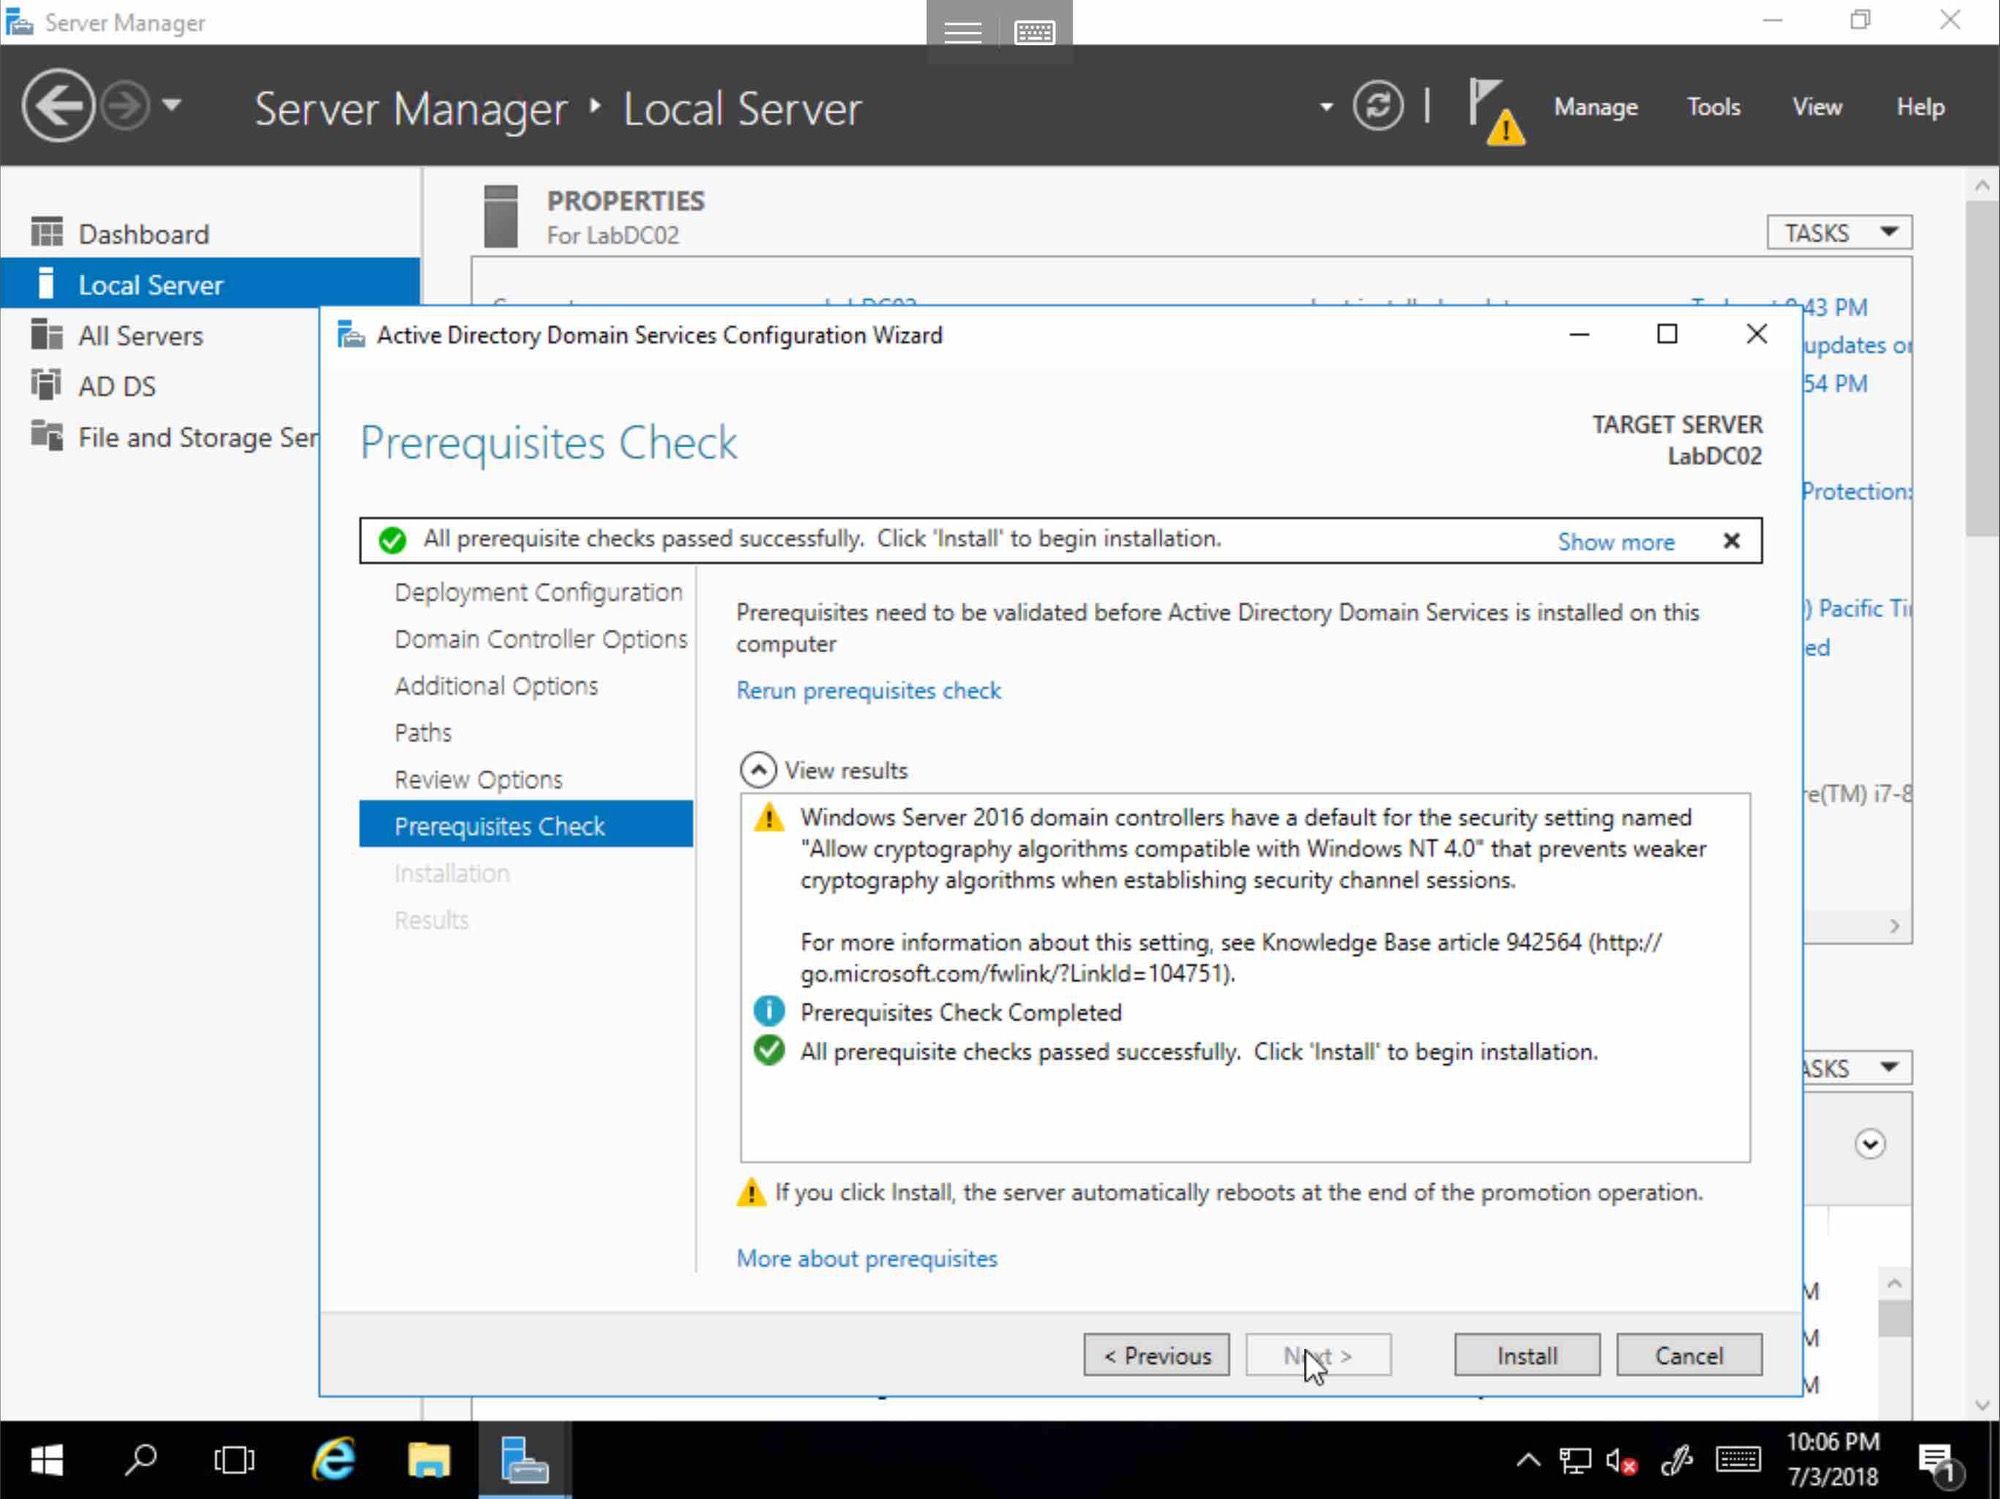Click the properties panel right scroll arrow
This screenshot has height=1499, width=2000.
click(x=1894, y=926)
